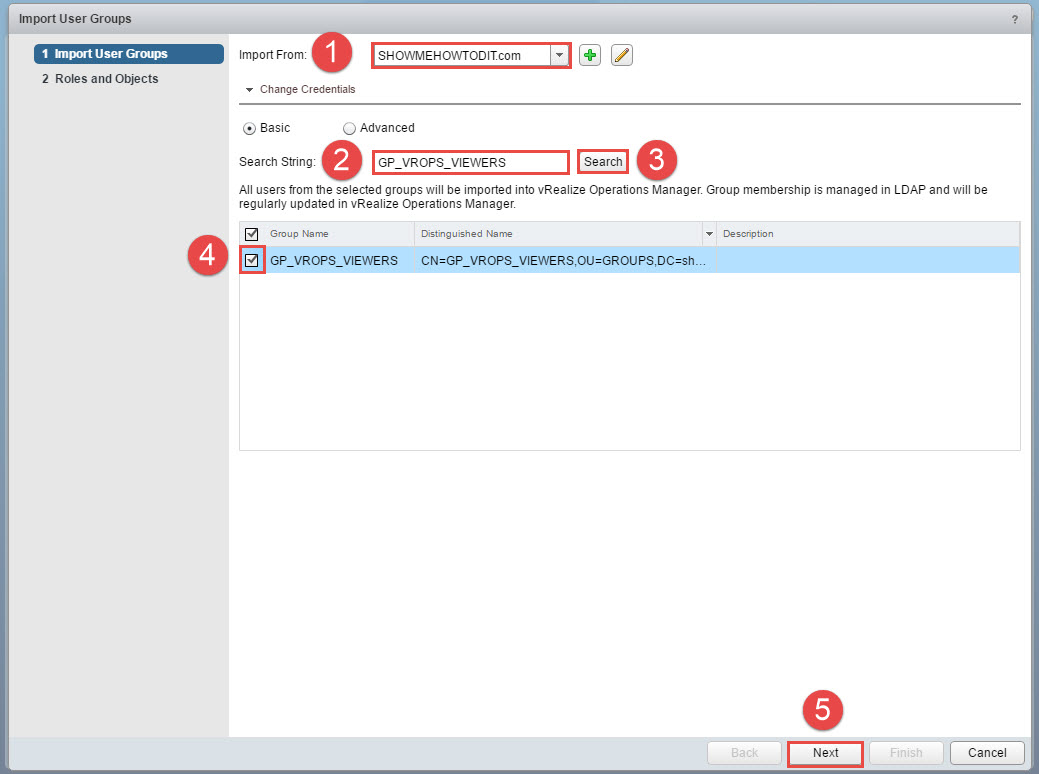Viewport: 1039px width, 774px height.
Task: Select the Advanced radio button
Action: coord(349,128)
